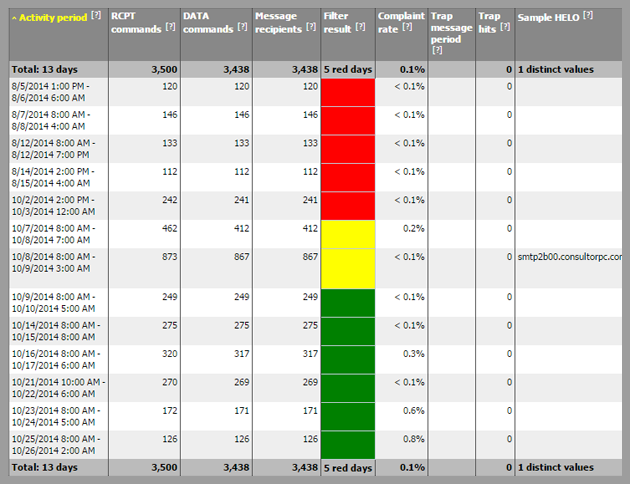
Task: Click the top RCPT total 3,500
Action: tap(164, 69)
